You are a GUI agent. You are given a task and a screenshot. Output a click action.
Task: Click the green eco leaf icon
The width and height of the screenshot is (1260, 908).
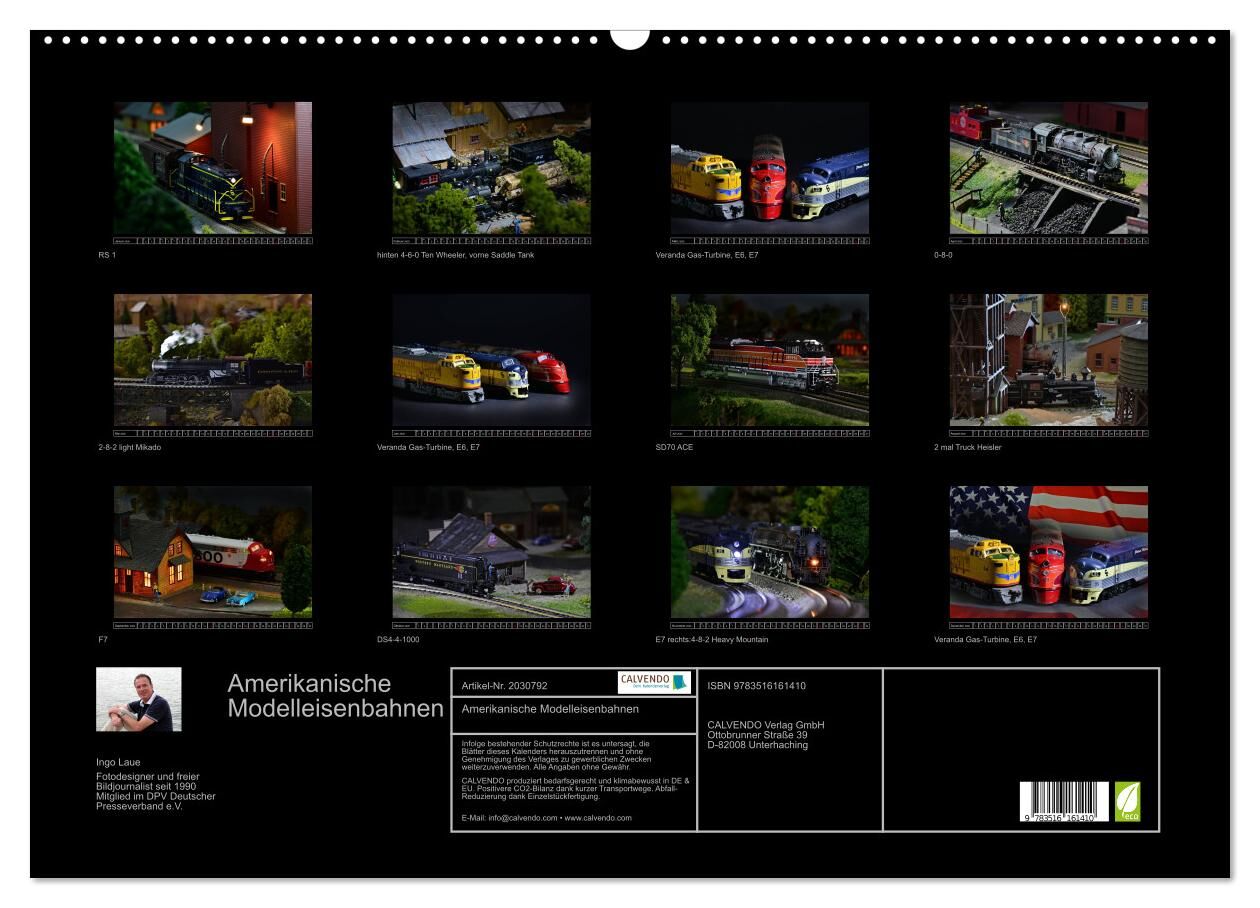click(1127, 801)
